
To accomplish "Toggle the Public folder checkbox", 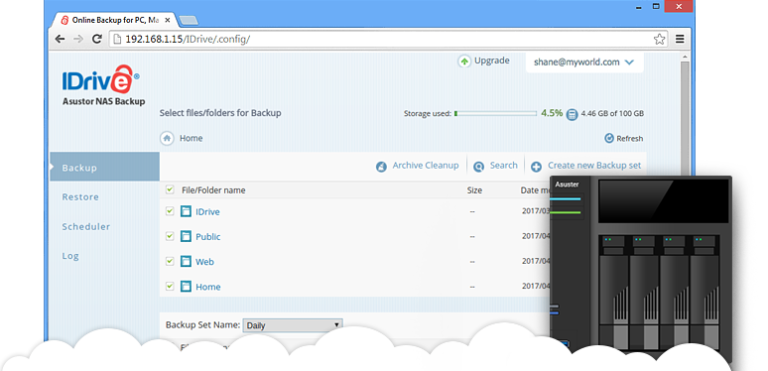I will pos(170,236).
